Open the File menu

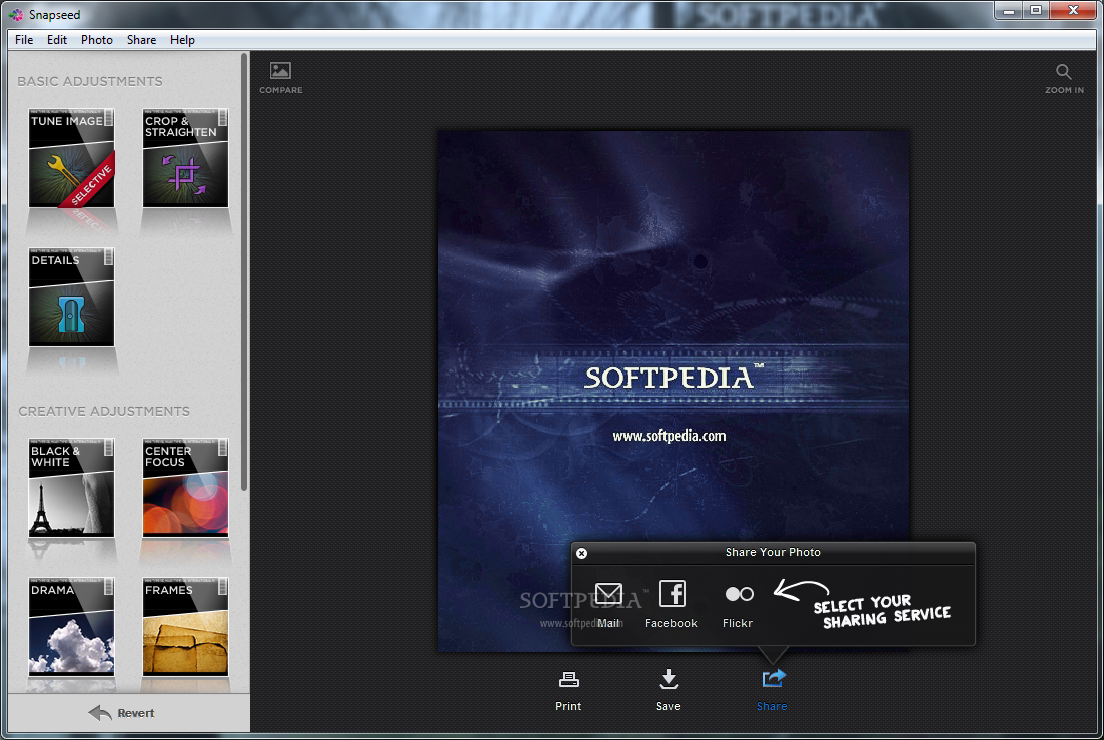(x=24, y=40)
